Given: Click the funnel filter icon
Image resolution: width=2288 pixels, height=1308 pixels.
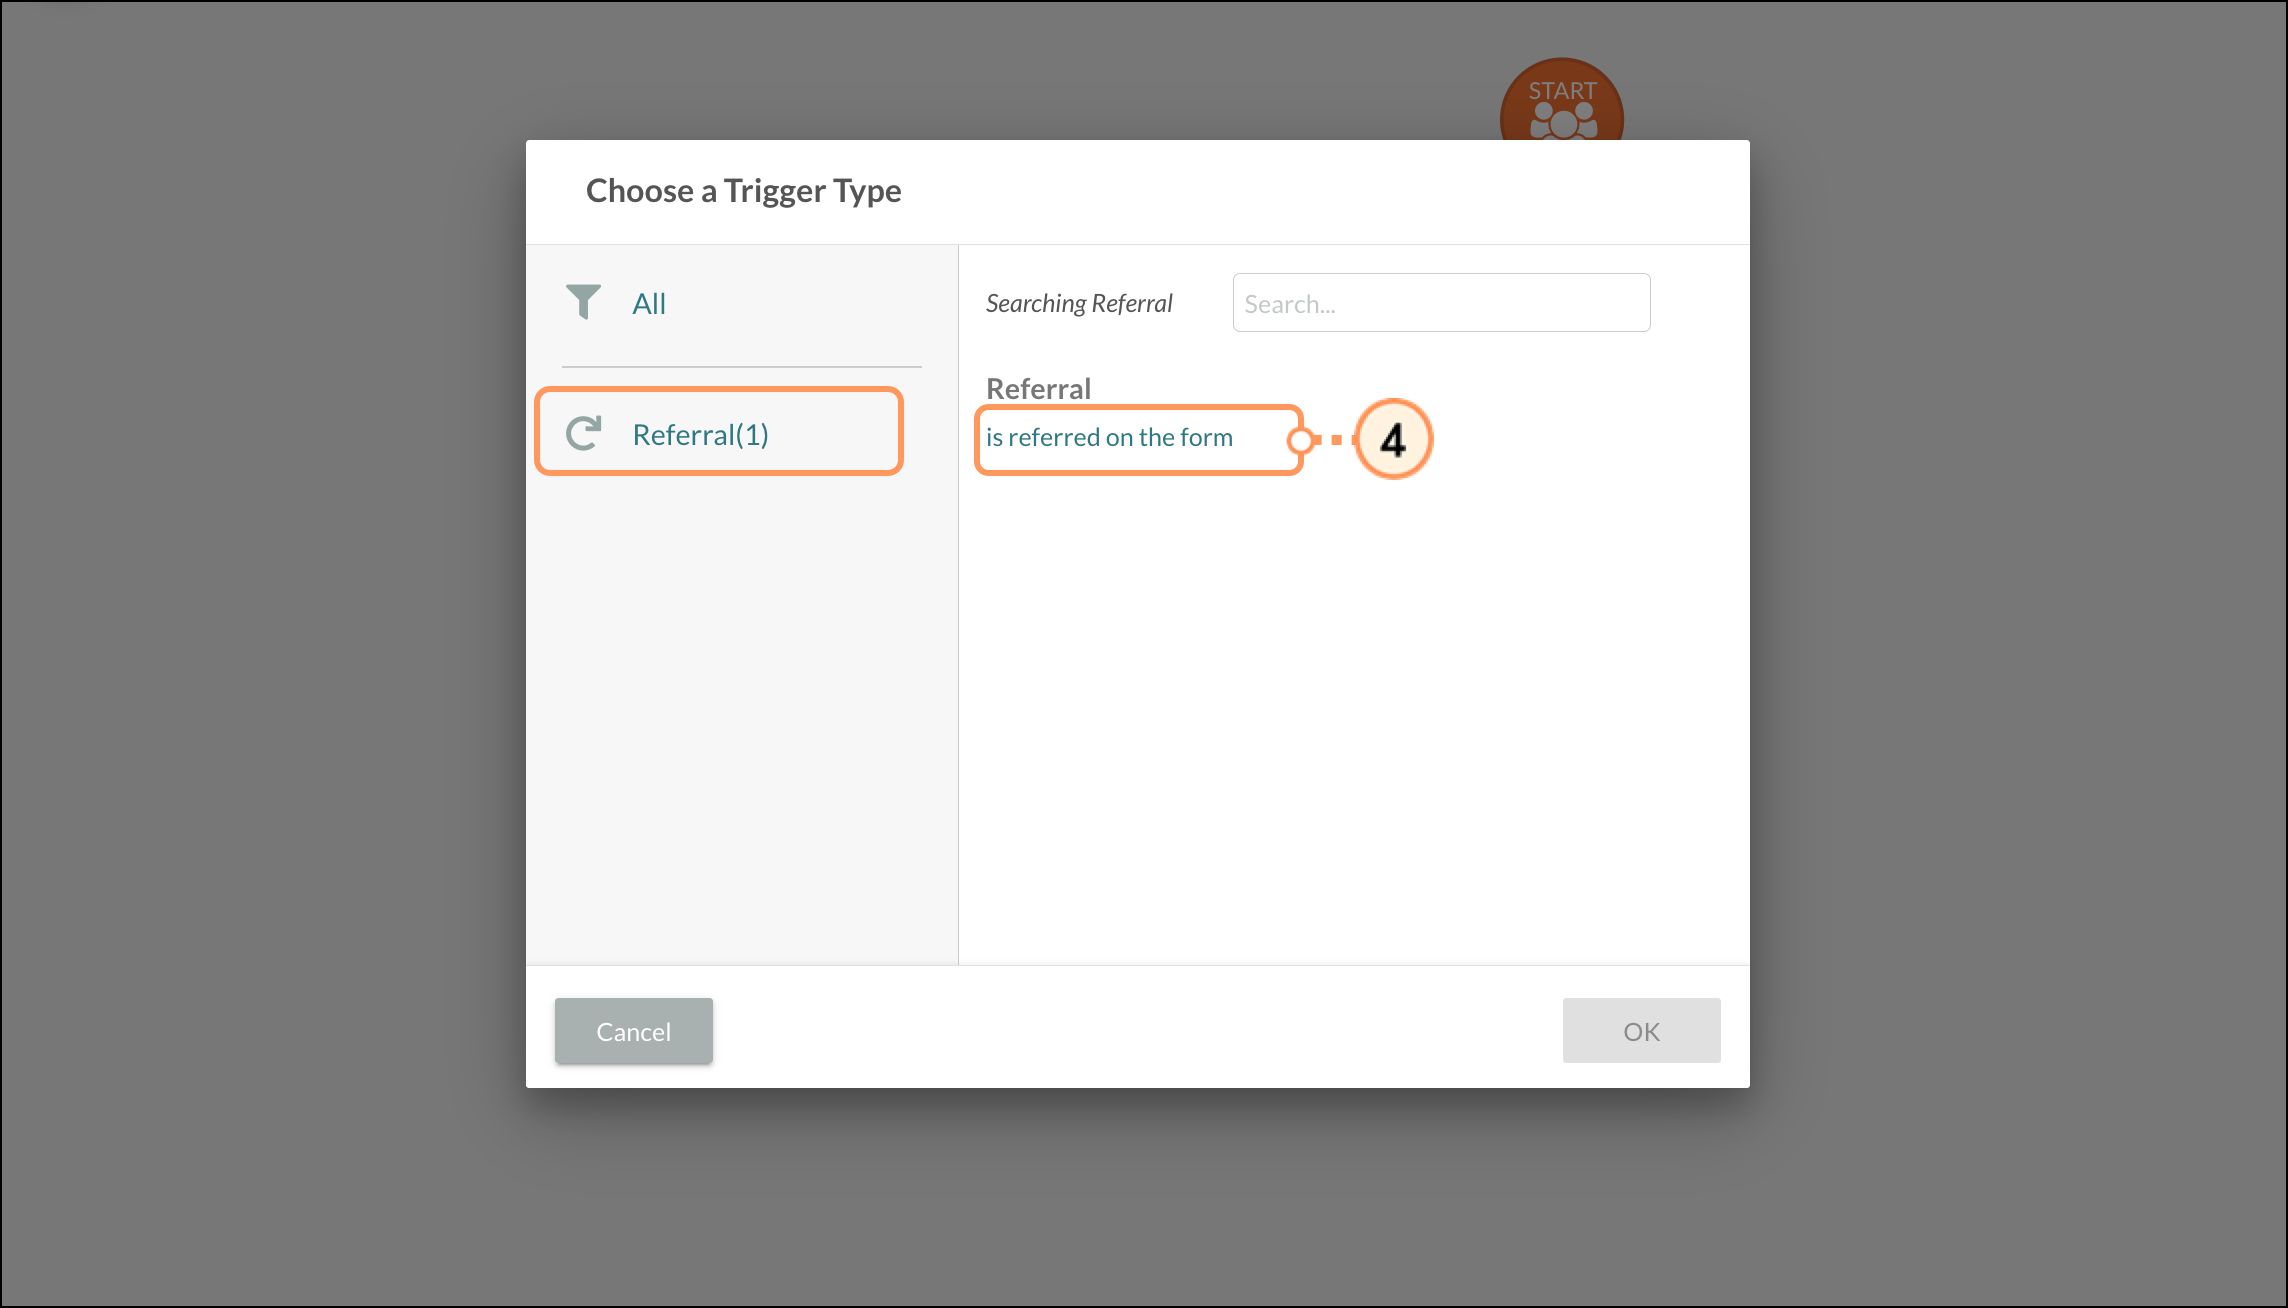Looking at the screenshot, I should click(x=583, y=302).
